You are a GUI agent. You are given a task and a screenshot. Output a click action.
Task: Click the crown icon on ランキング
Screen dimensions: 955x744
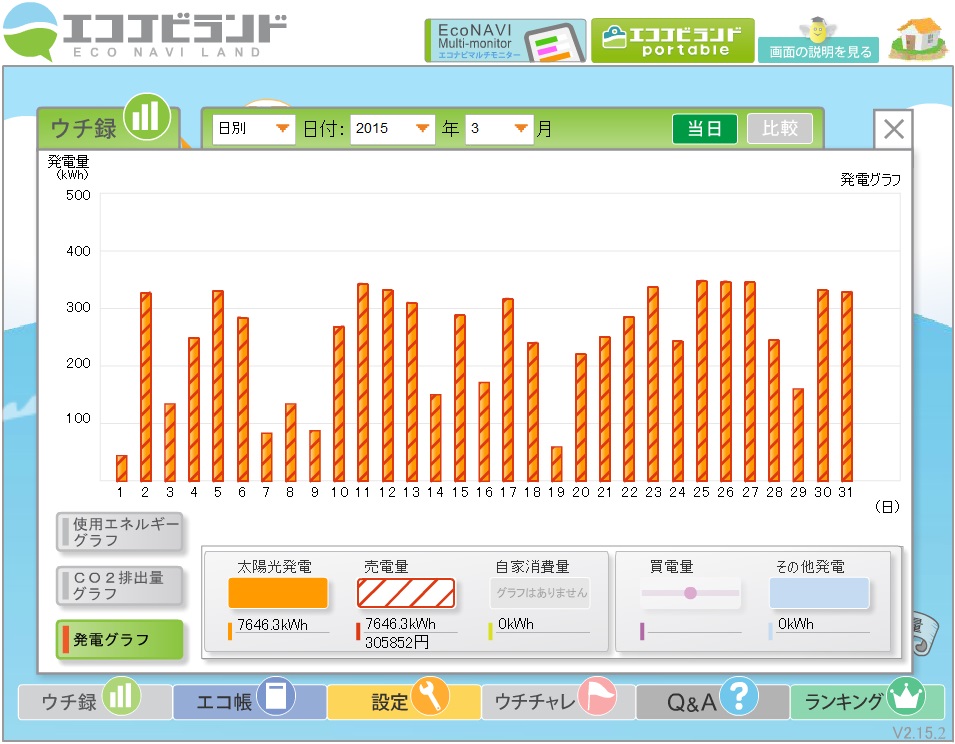point(906,696)
